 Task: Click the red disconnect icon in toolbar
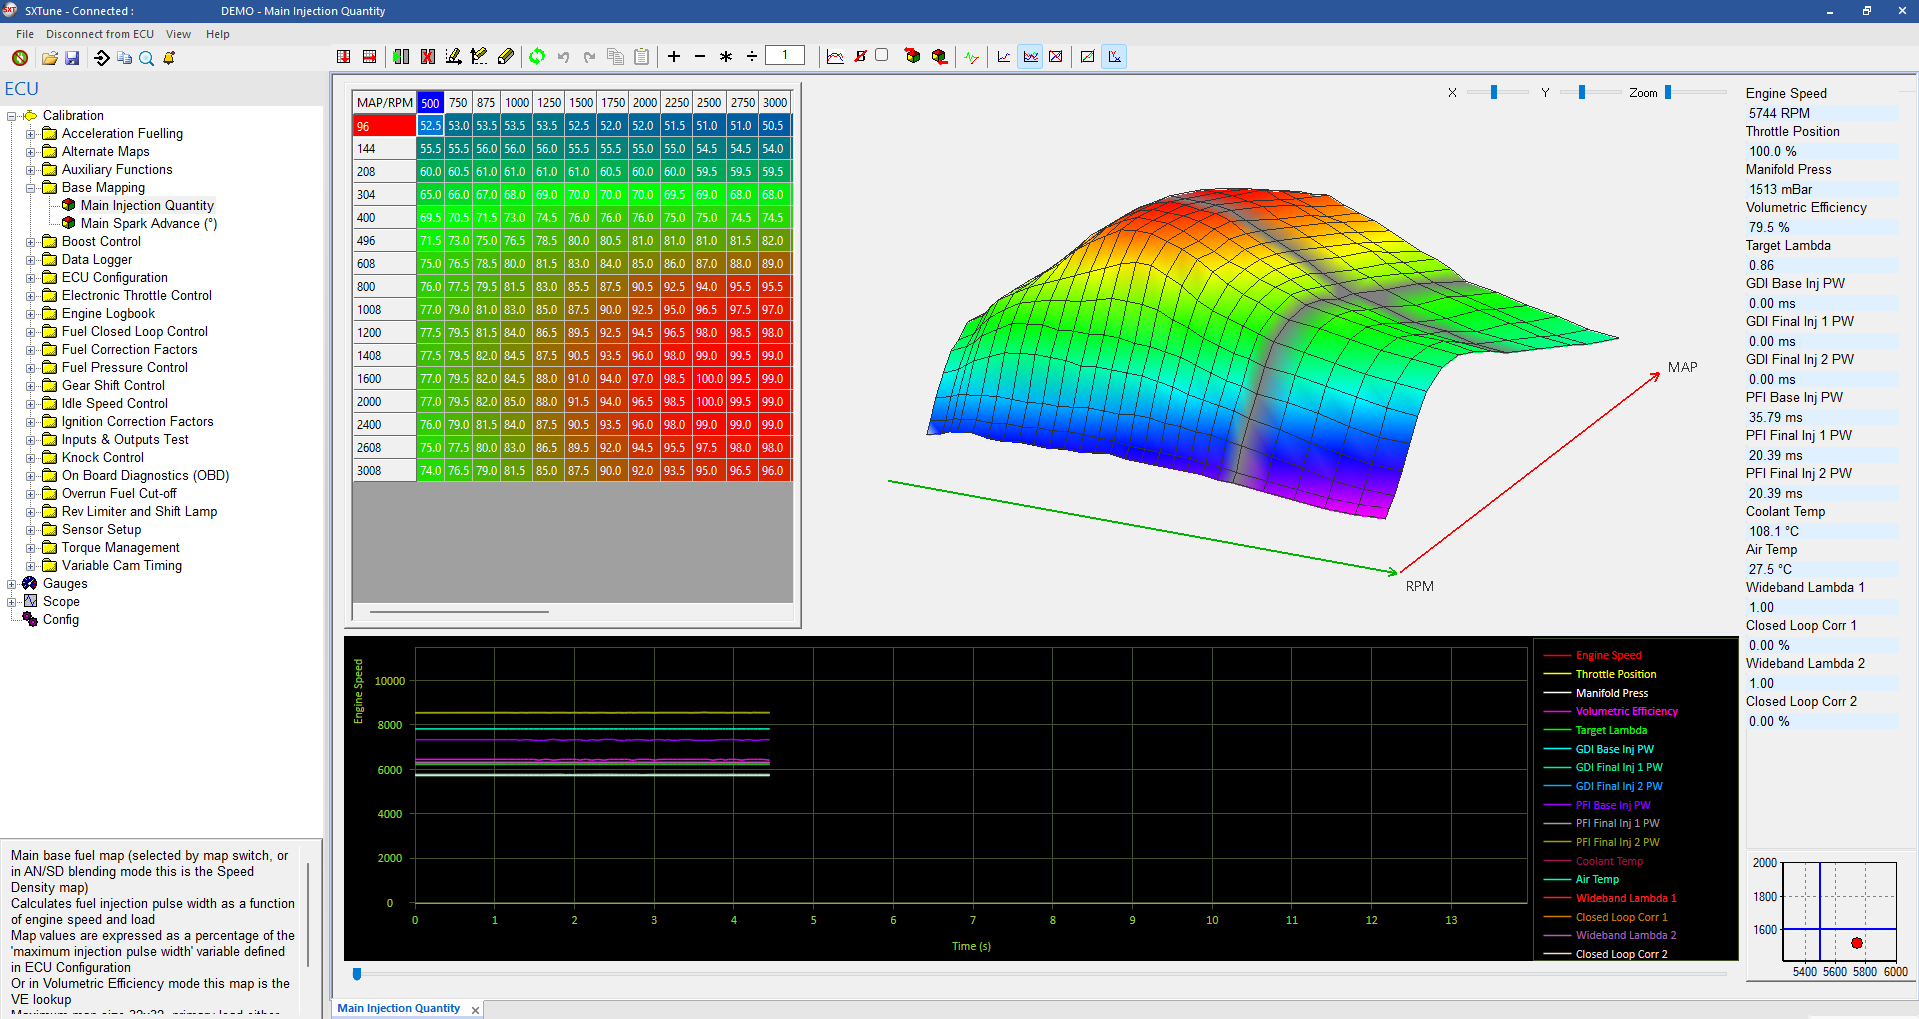coord(20,58)
